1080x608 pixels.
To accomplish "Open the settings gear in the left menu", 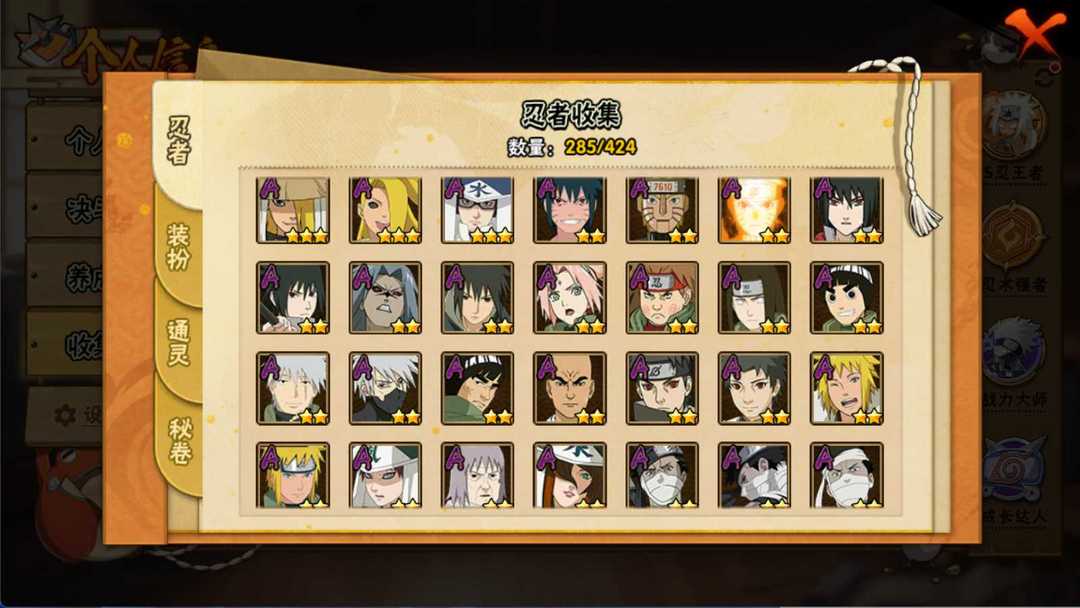I will pyautogui.click(x=65, y=415).
